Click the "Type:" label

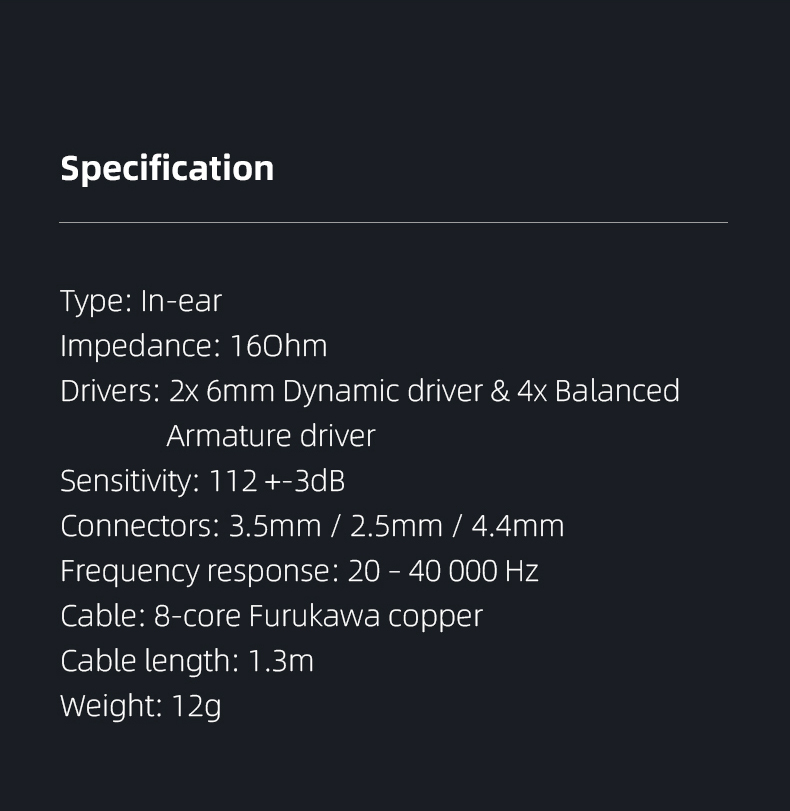[x=95, y=301]
